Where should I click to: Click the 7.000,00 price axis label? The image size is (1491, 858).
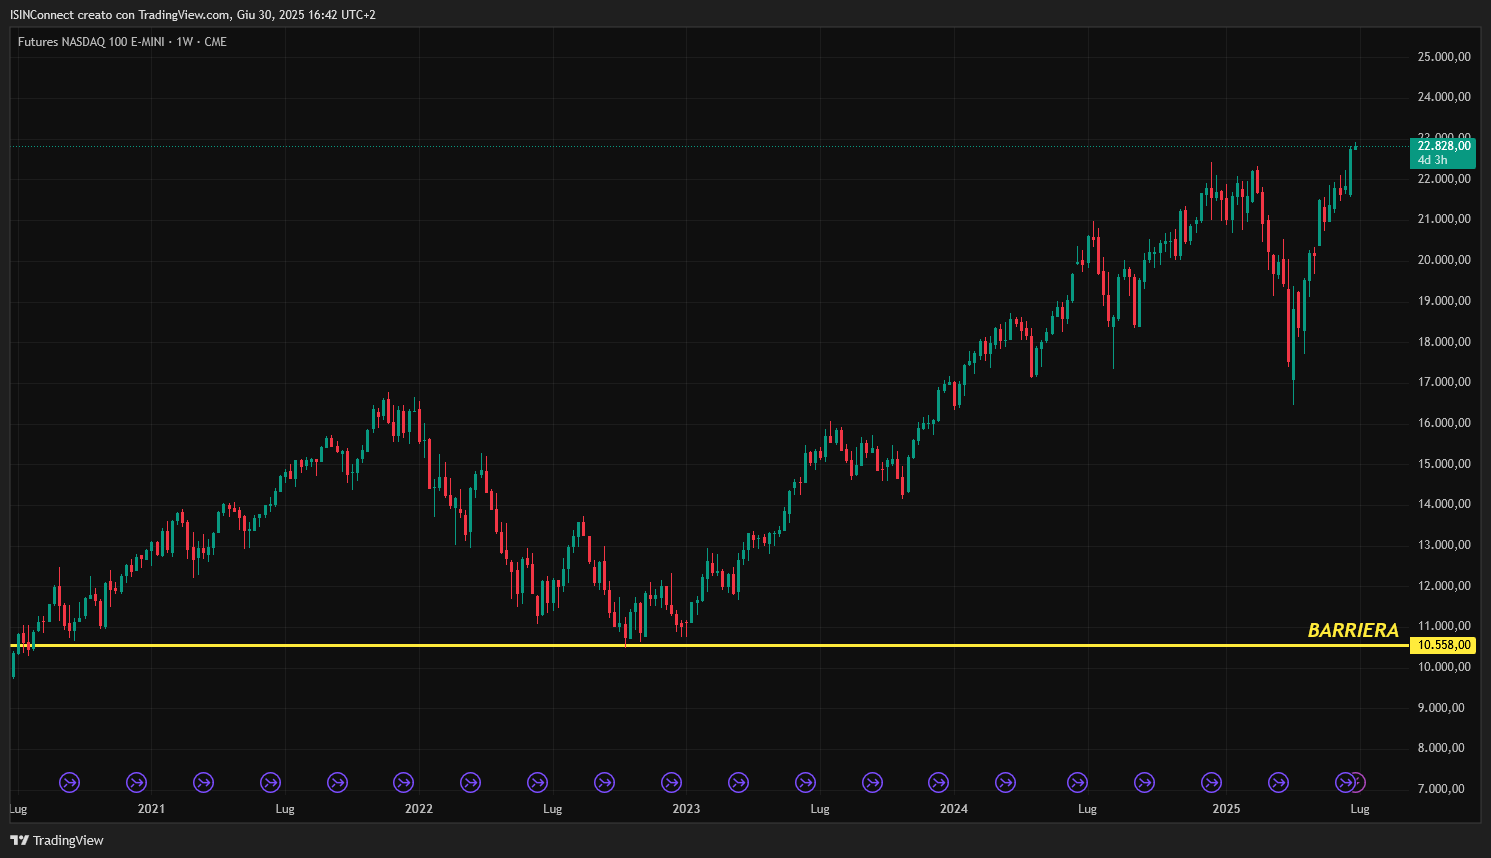pos(1441,789)
